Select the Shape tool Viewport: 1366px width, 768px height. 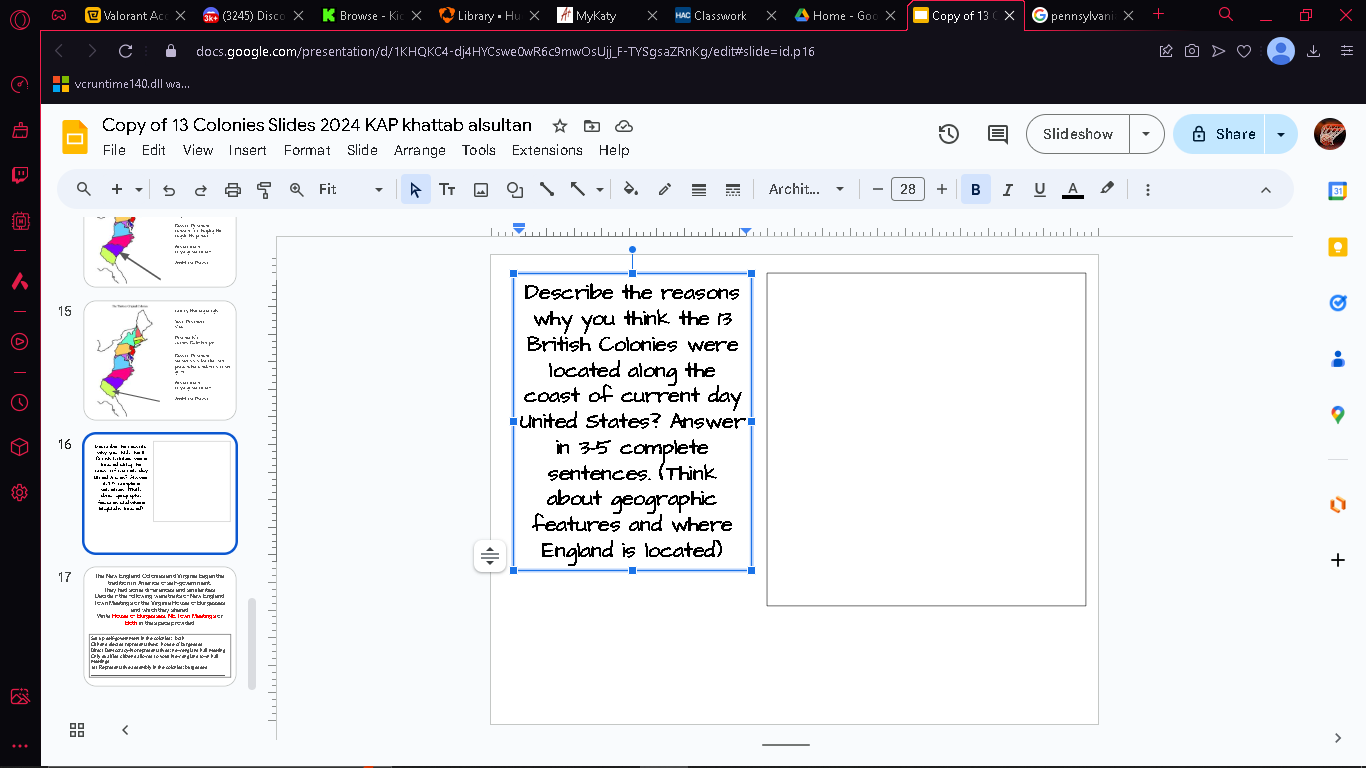[514, 189]
